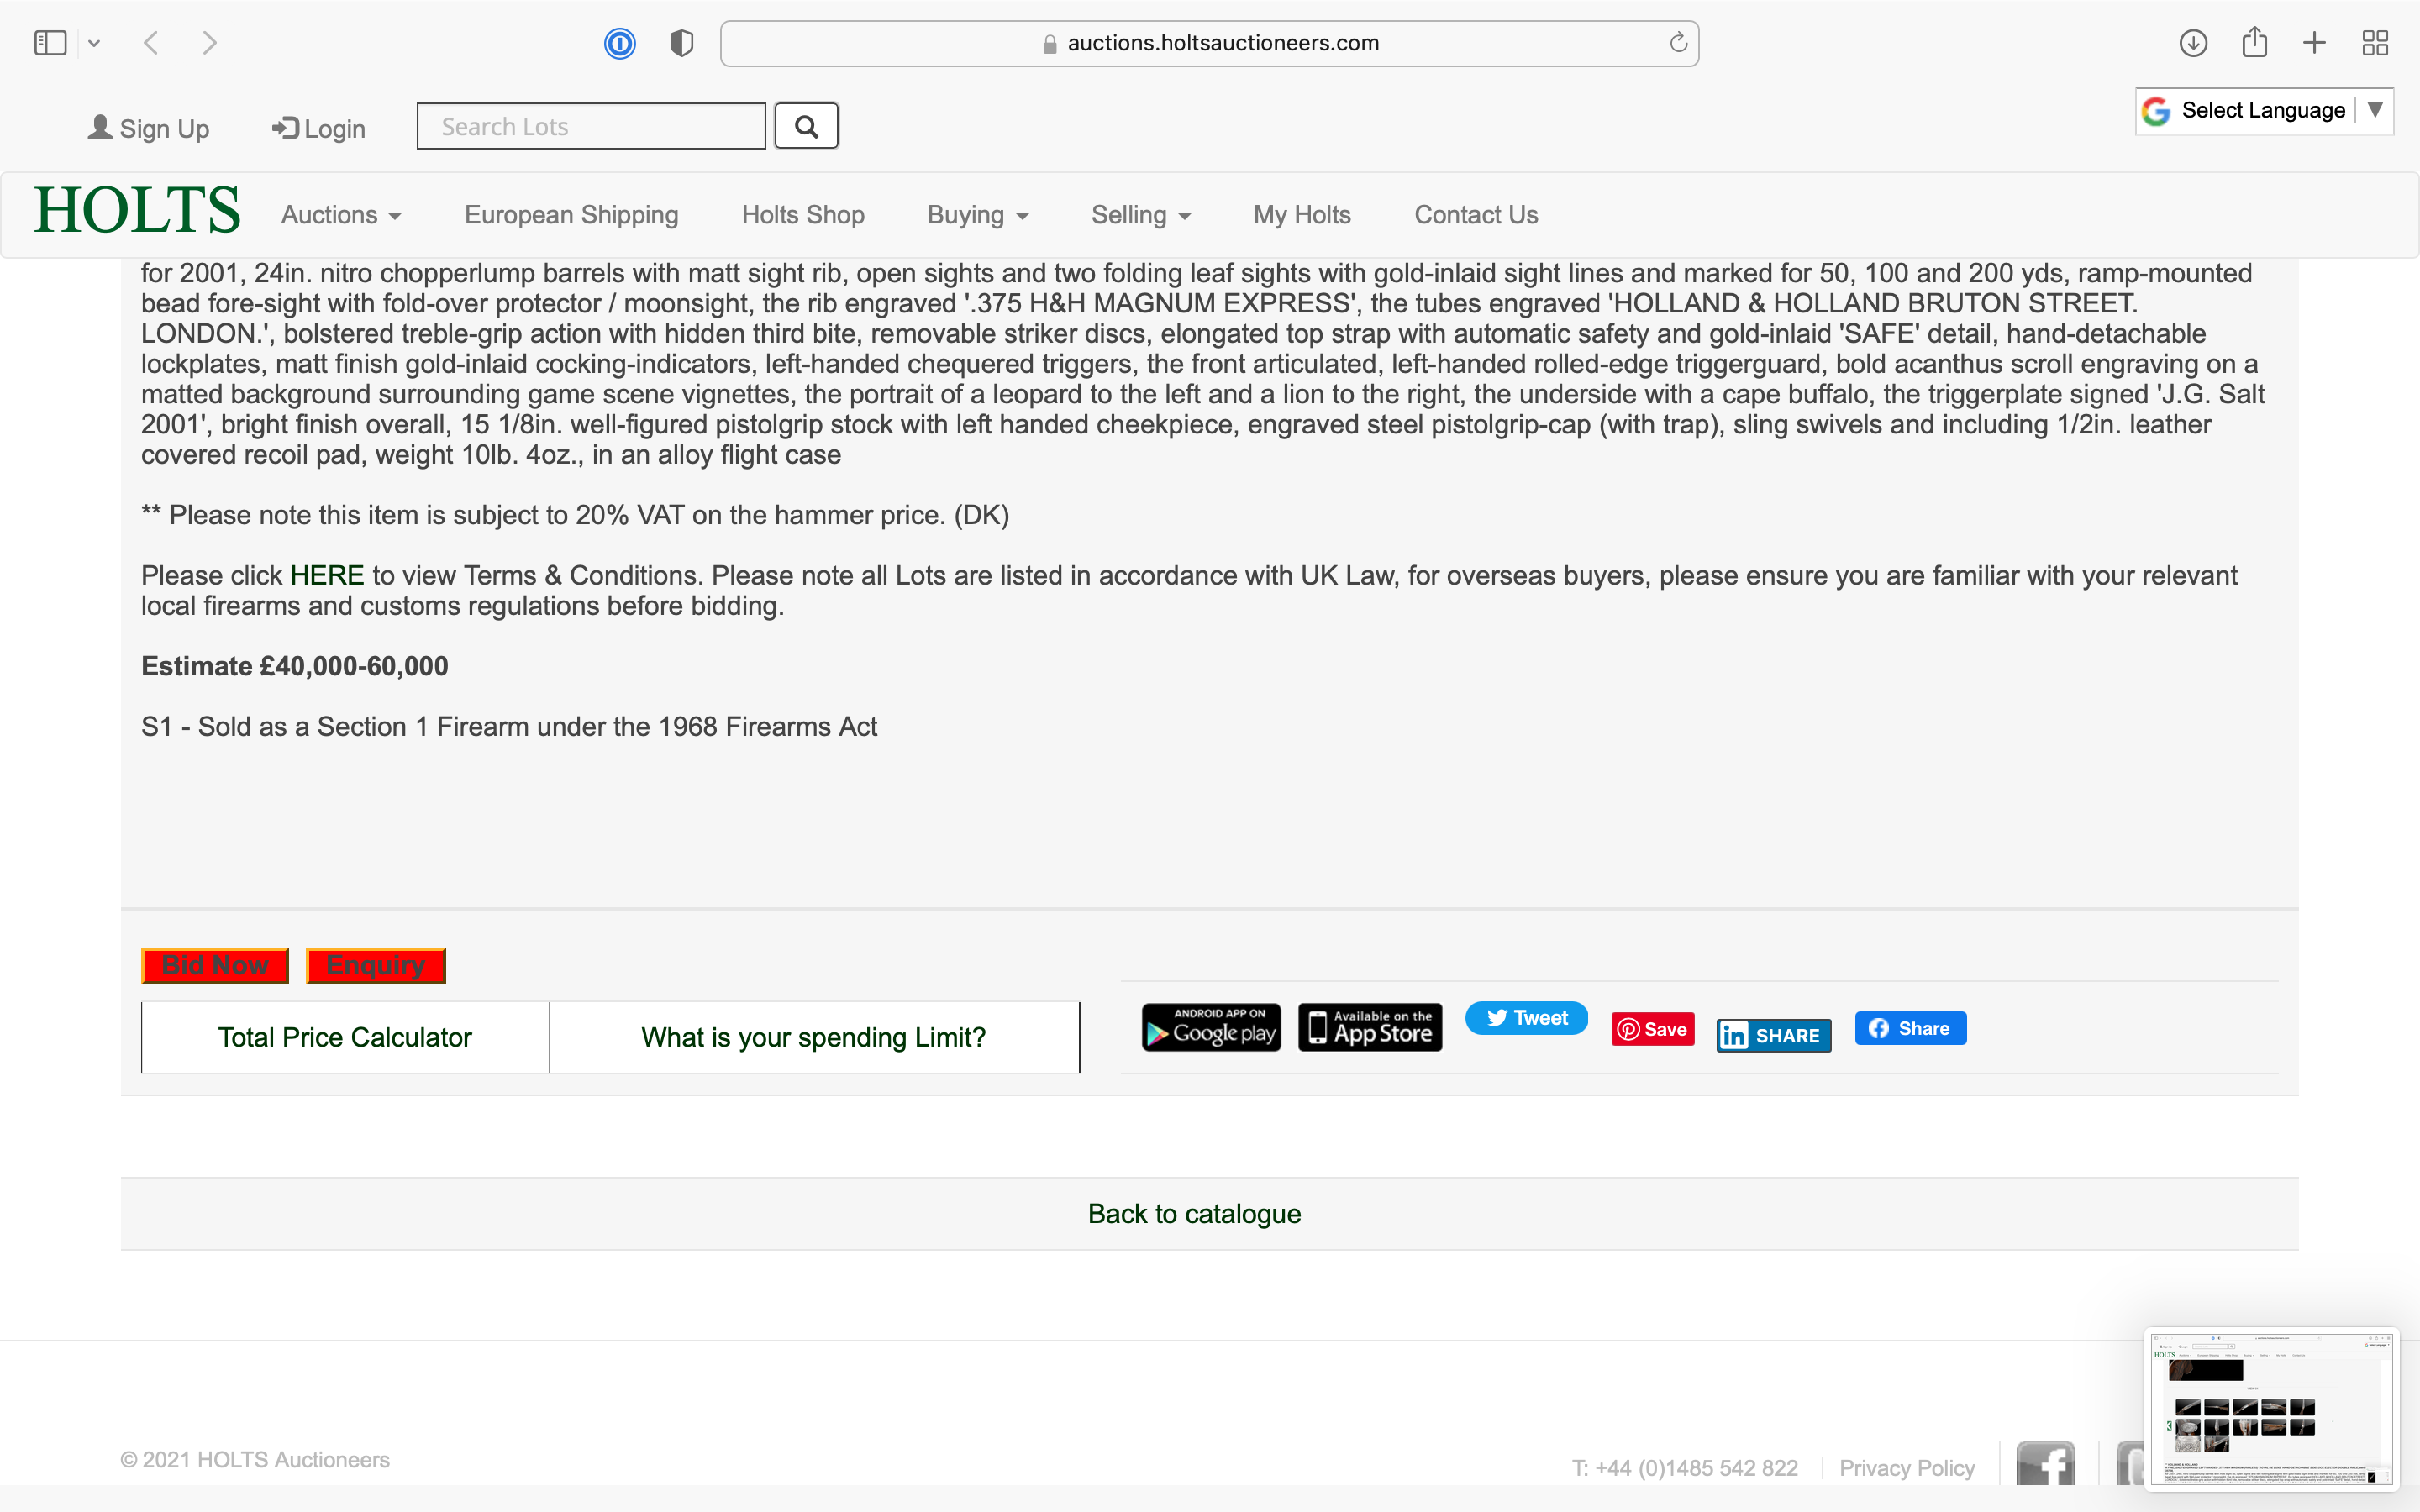Click the Privacy Policy footer link
The image size is (2420, 1512).
click(x=1907, y=1468)
